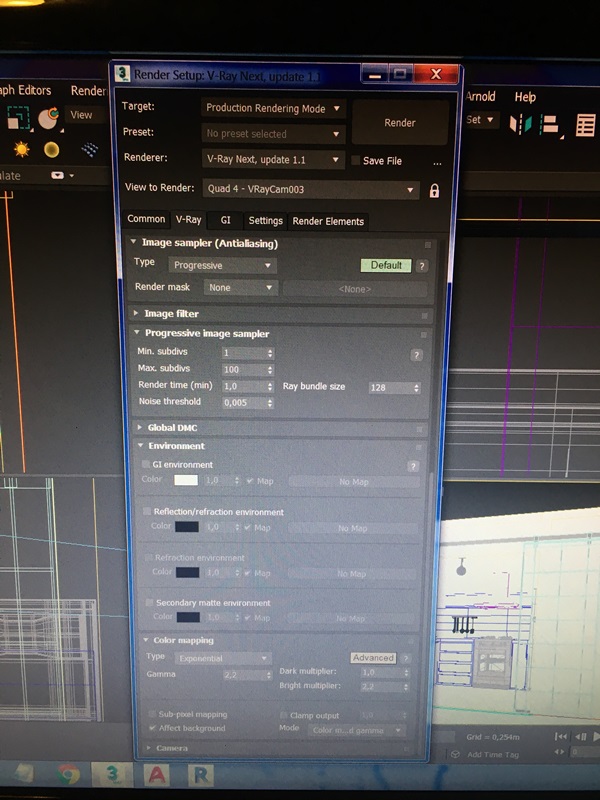Adjust the Ray bundle size spinner

[x=417, y=388]
